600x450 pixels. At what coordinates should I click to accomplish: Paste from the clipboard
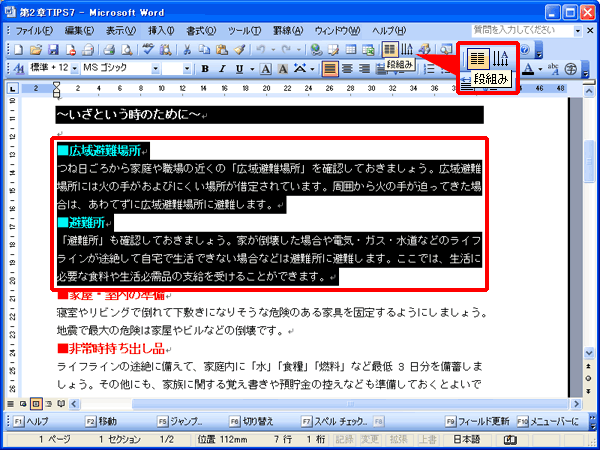222,50
